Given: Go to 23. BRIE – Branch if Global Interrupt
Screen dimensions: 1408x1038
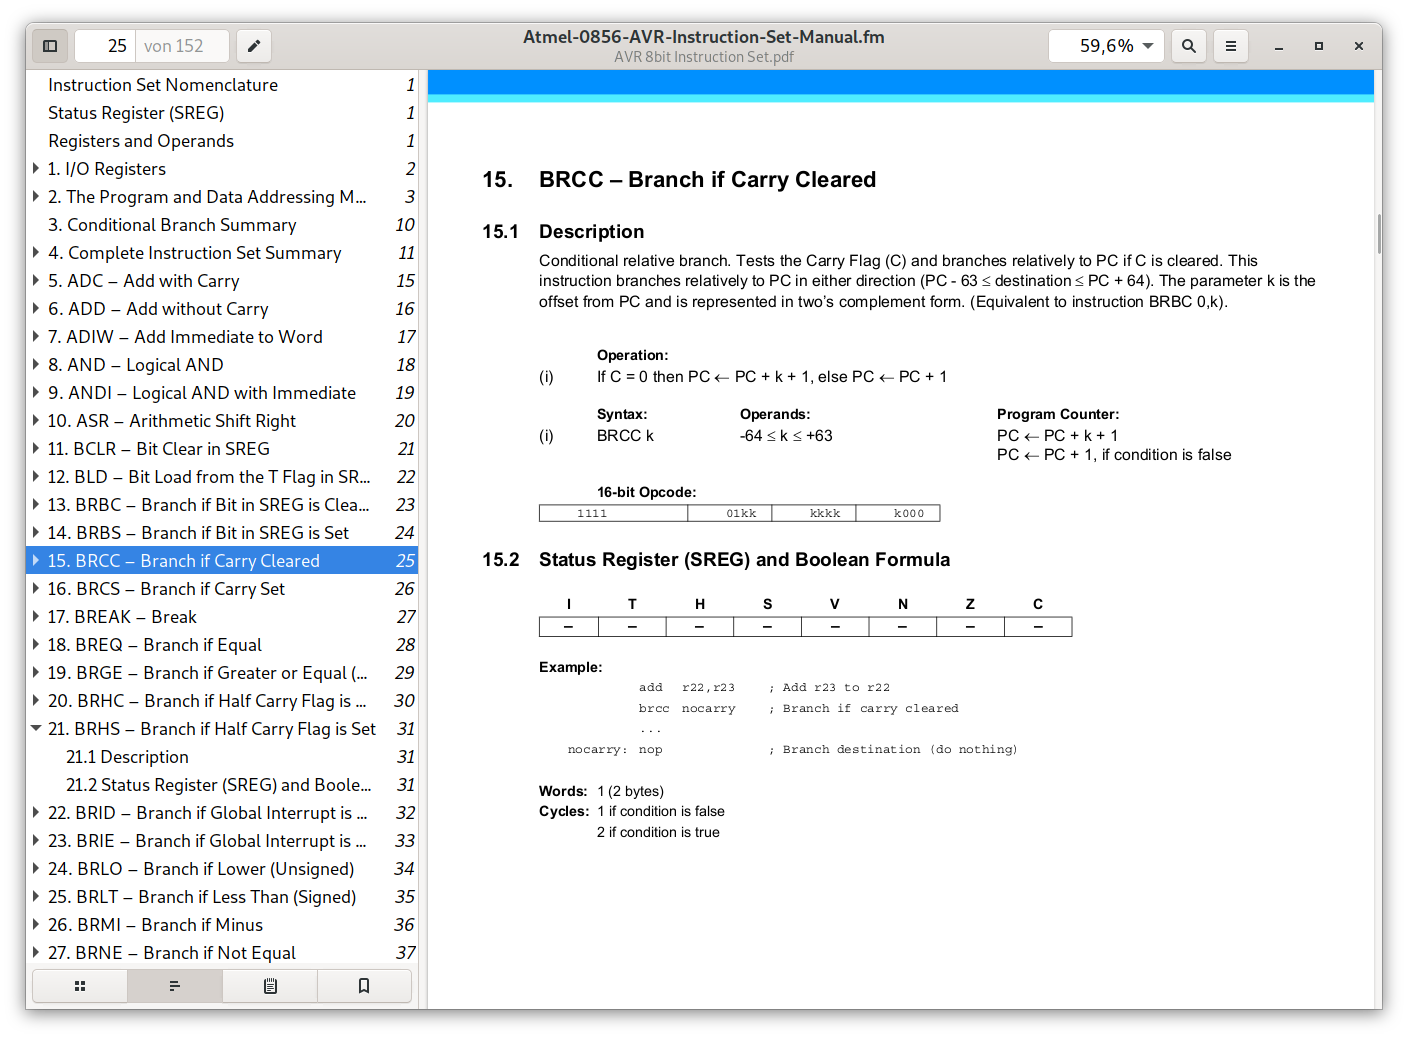Looking at the screenshot, I should tap(222, 841).
